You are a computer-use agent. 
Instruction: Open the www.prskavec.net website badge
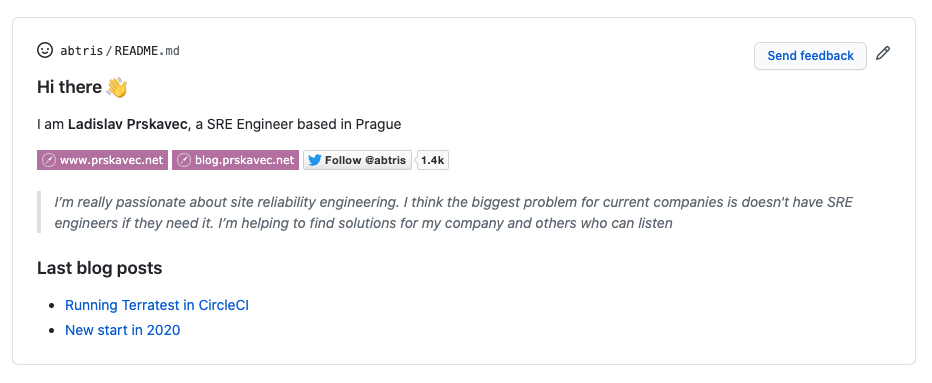pyautogui.click(x=103, y=160)
